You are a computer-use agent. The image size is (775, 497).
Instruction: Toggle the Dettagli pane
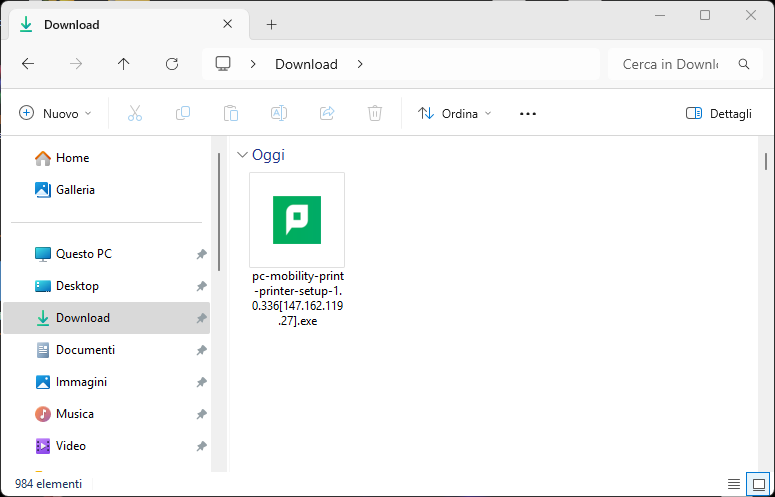pyautogui.click(x=719, y=114)
